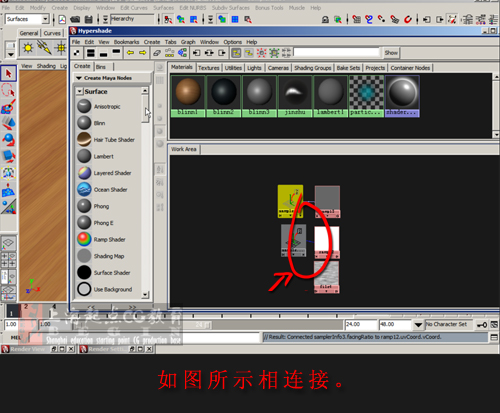Switch to the Cameras tab

click(x=278, y=68)
